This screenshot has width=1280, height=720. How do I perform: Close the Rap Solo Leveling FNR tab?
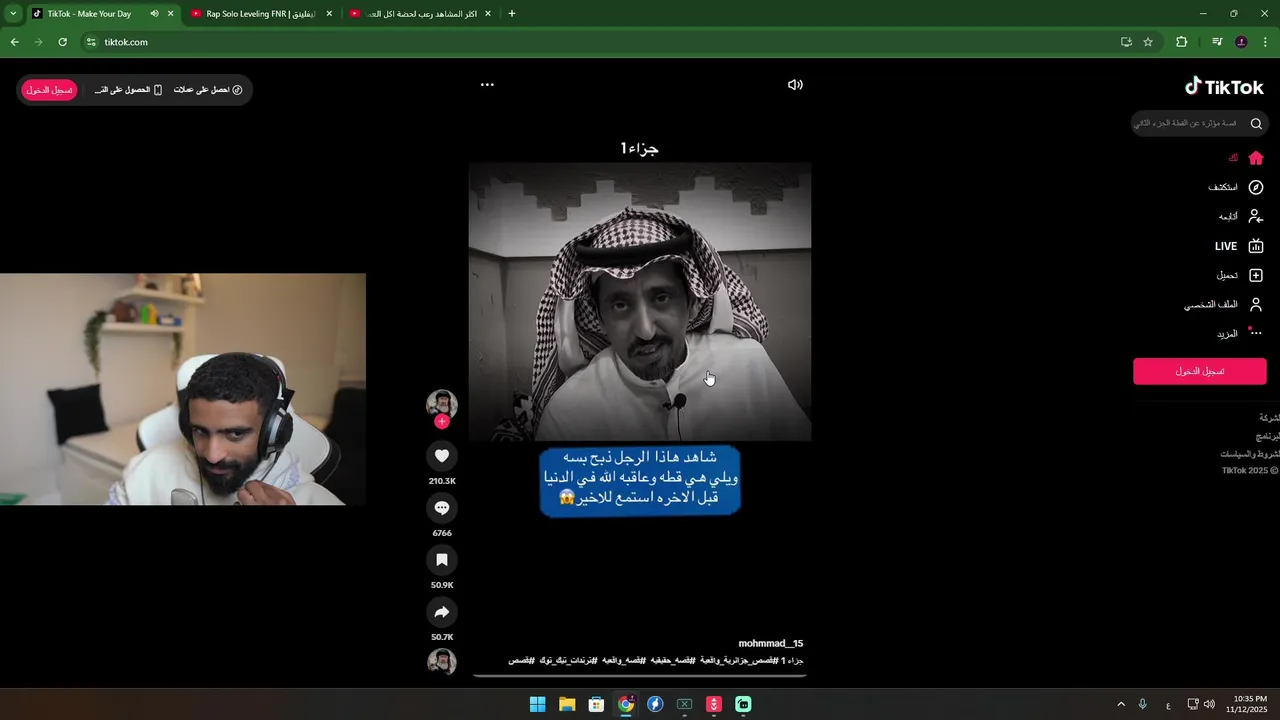(x=329, y=14)
